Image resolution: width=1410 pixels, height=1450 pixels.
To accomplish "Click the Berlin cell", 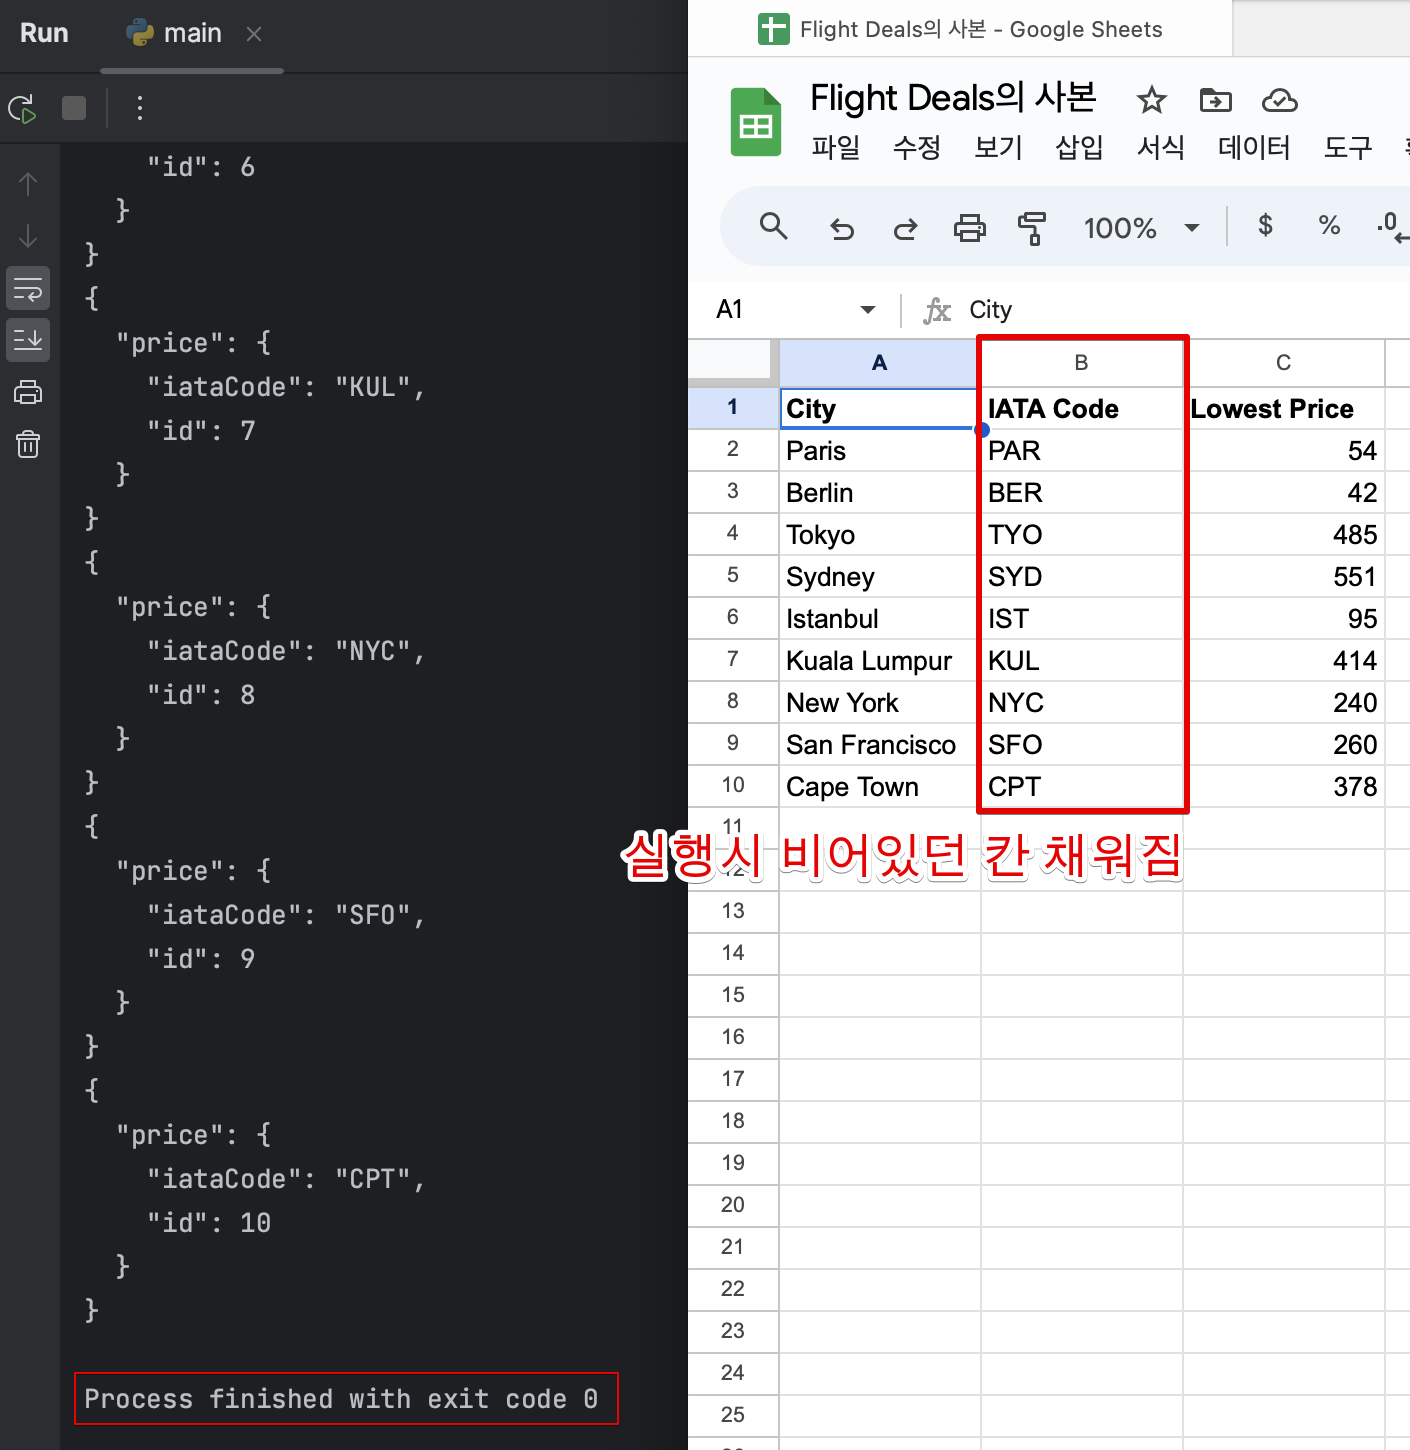I will pyautogui.click(x=879, y=493).
